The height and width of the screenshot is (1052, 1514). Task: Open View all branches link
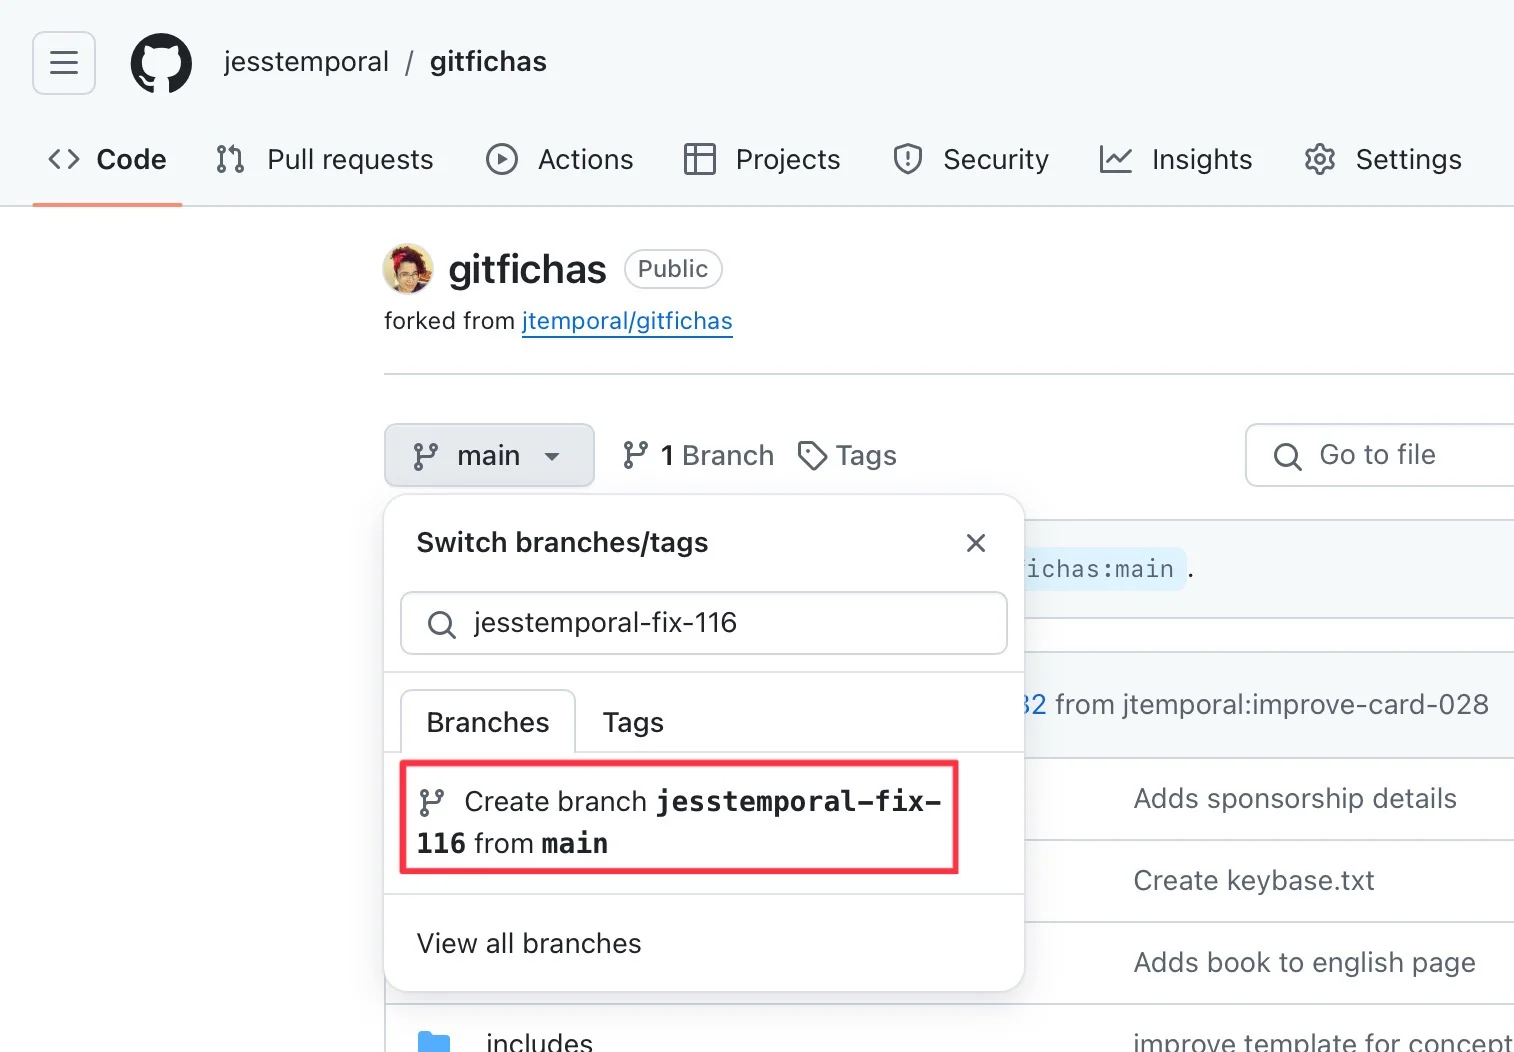529,943
